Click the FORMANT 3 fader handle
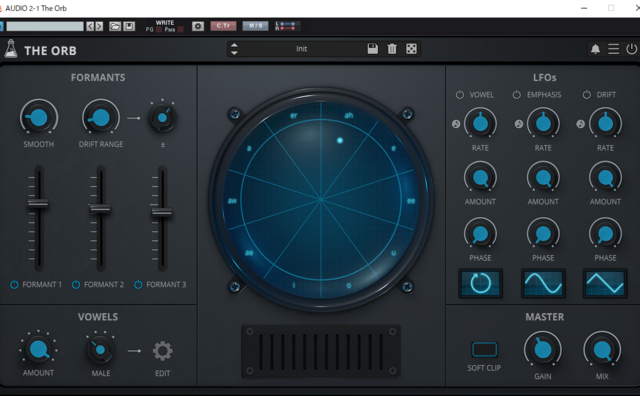 click(x=162, y=212)
